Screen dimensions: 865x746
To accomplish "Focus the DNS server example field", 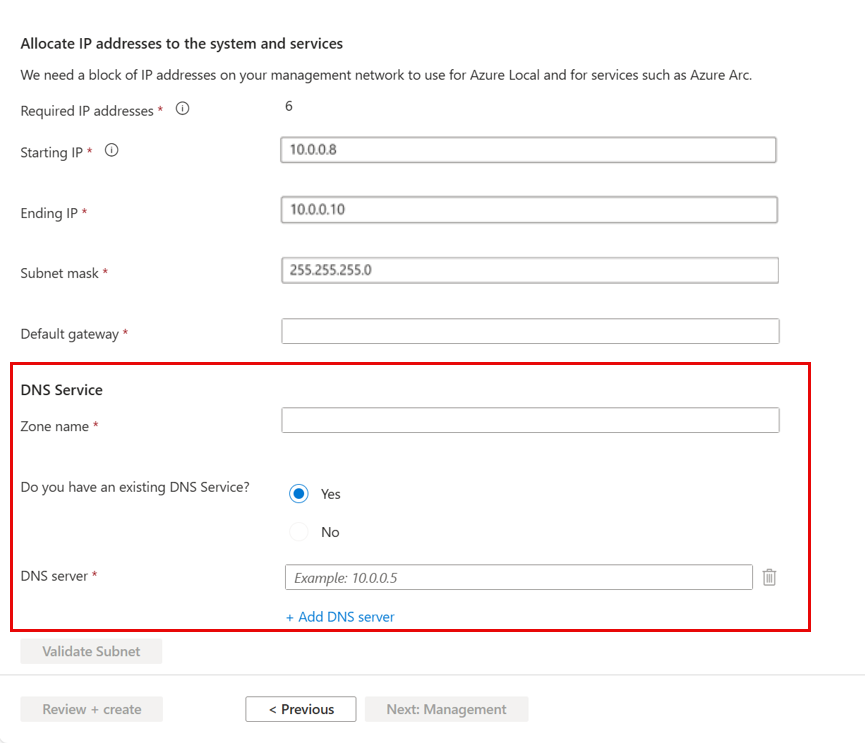I will (x=518, y=577).
